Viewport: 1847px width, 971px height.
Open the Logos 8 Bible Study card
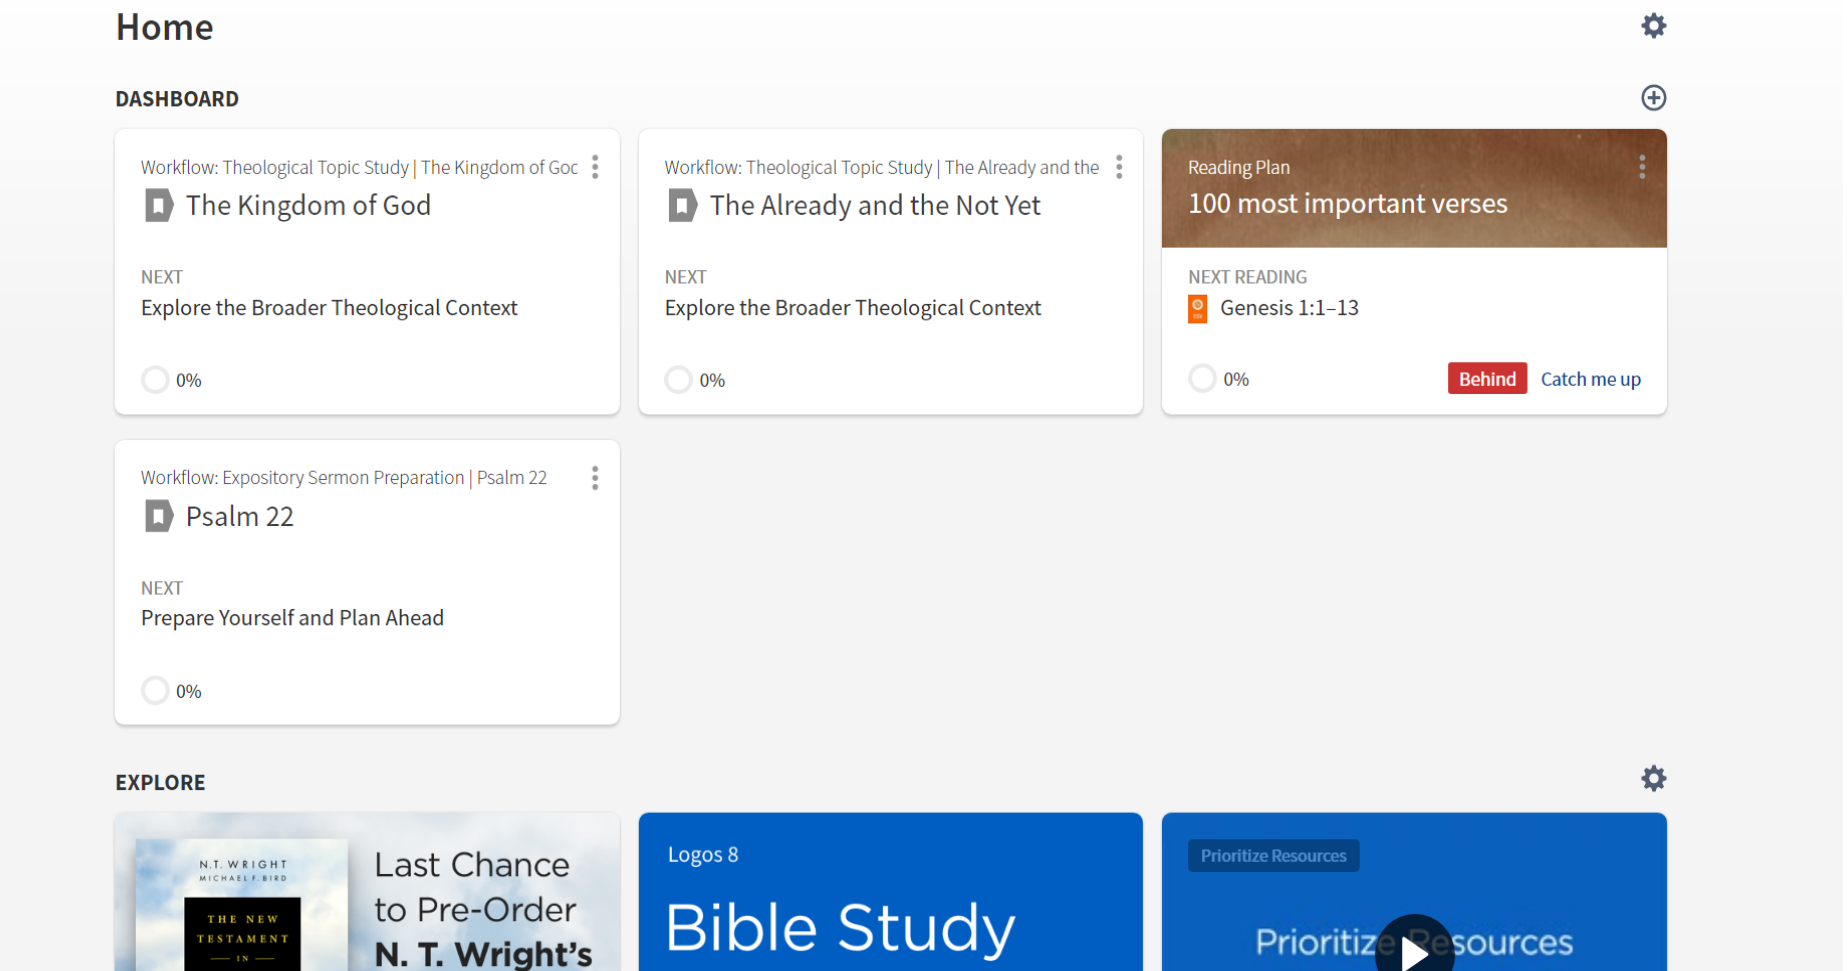click(890, 900)
